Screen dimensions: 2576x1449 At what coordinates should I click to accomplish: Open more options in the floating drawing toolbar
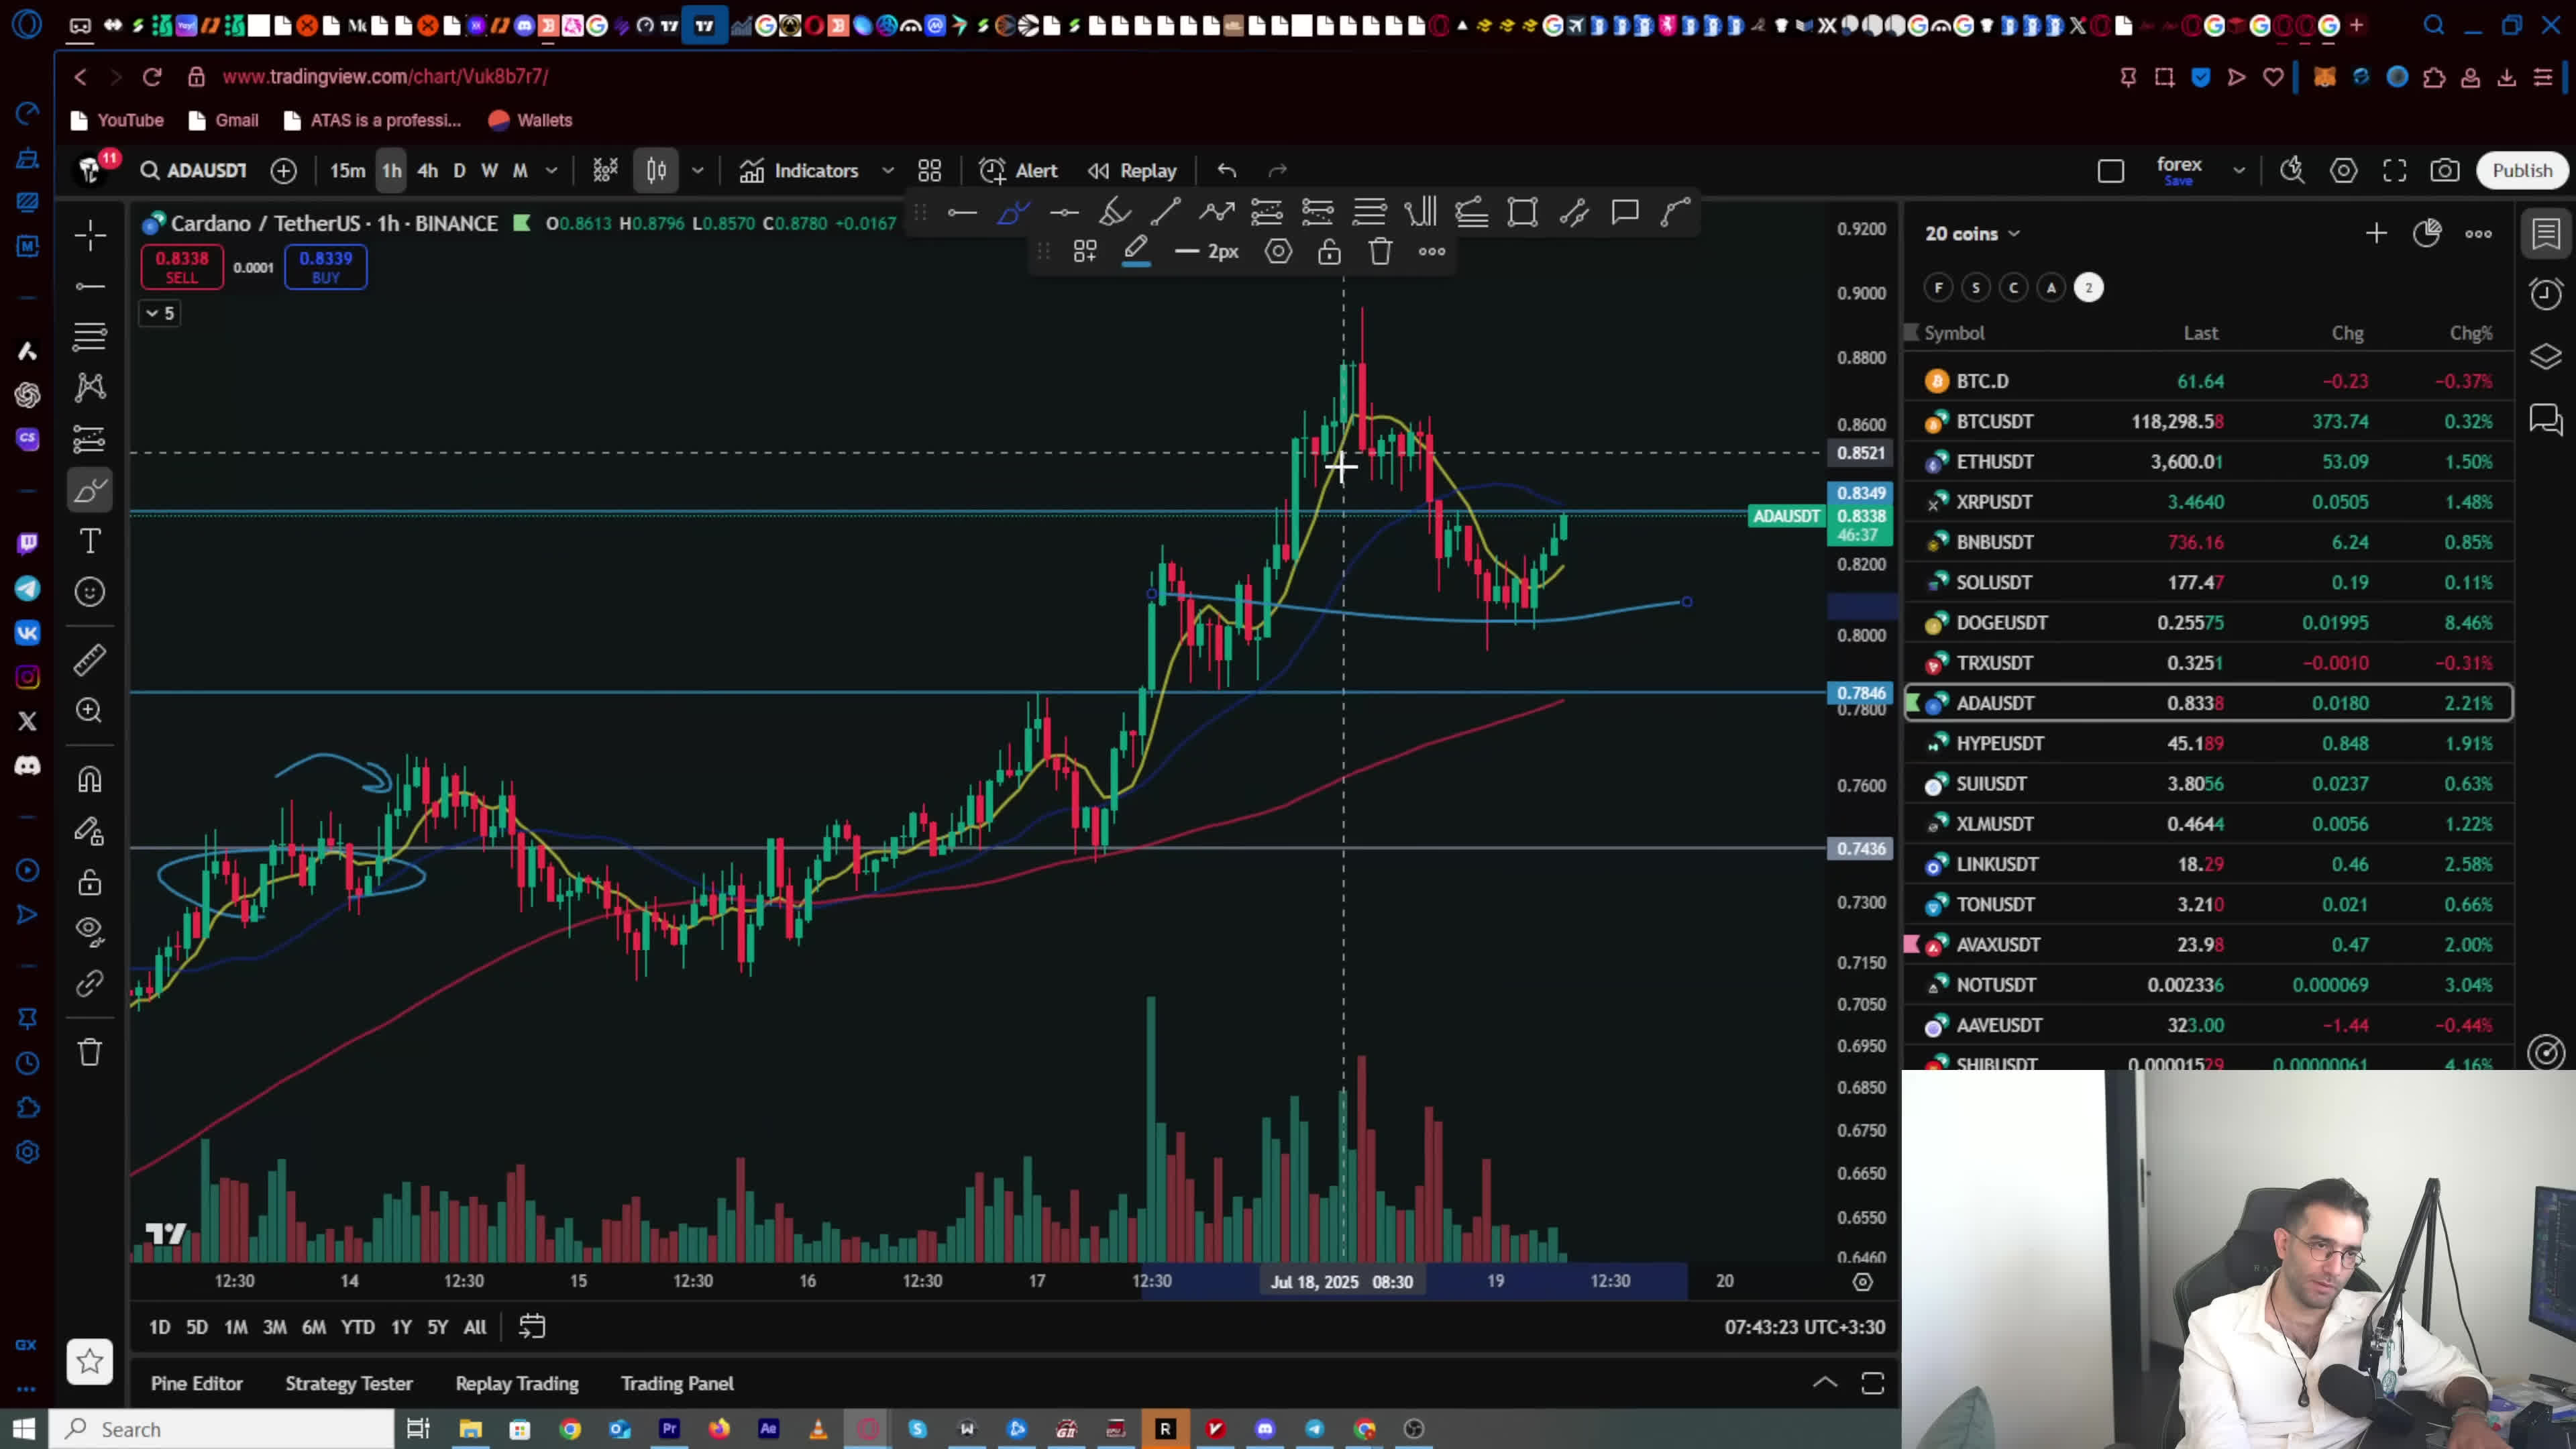coord(1432,252)
